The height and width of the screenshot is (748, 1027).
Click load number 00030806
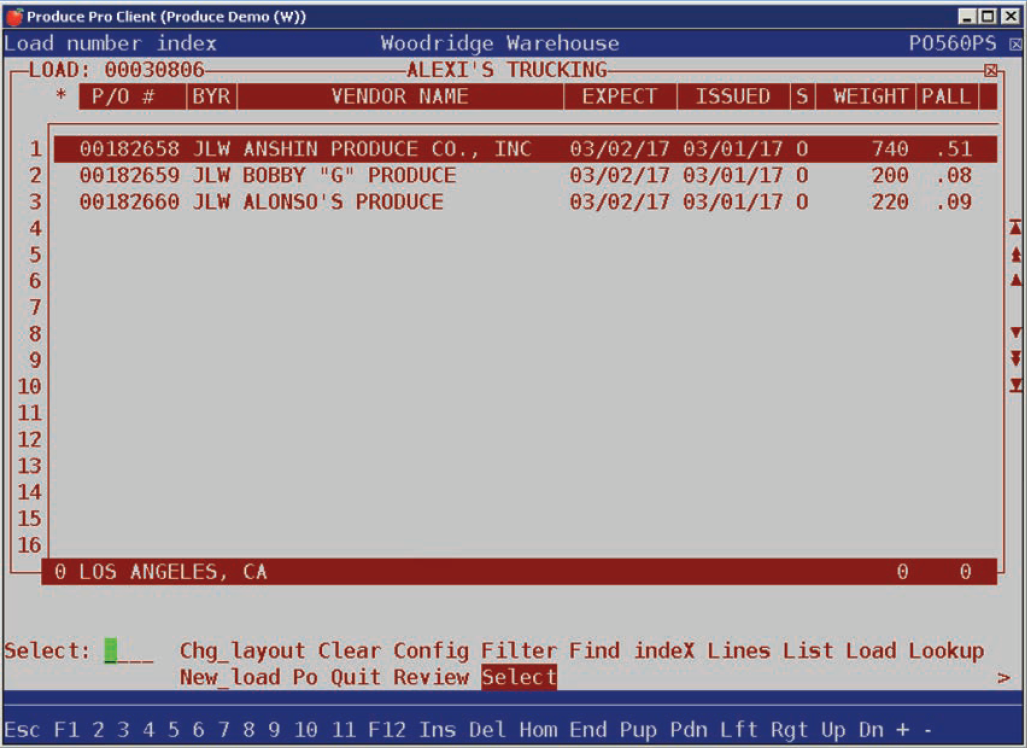(155, 70)
